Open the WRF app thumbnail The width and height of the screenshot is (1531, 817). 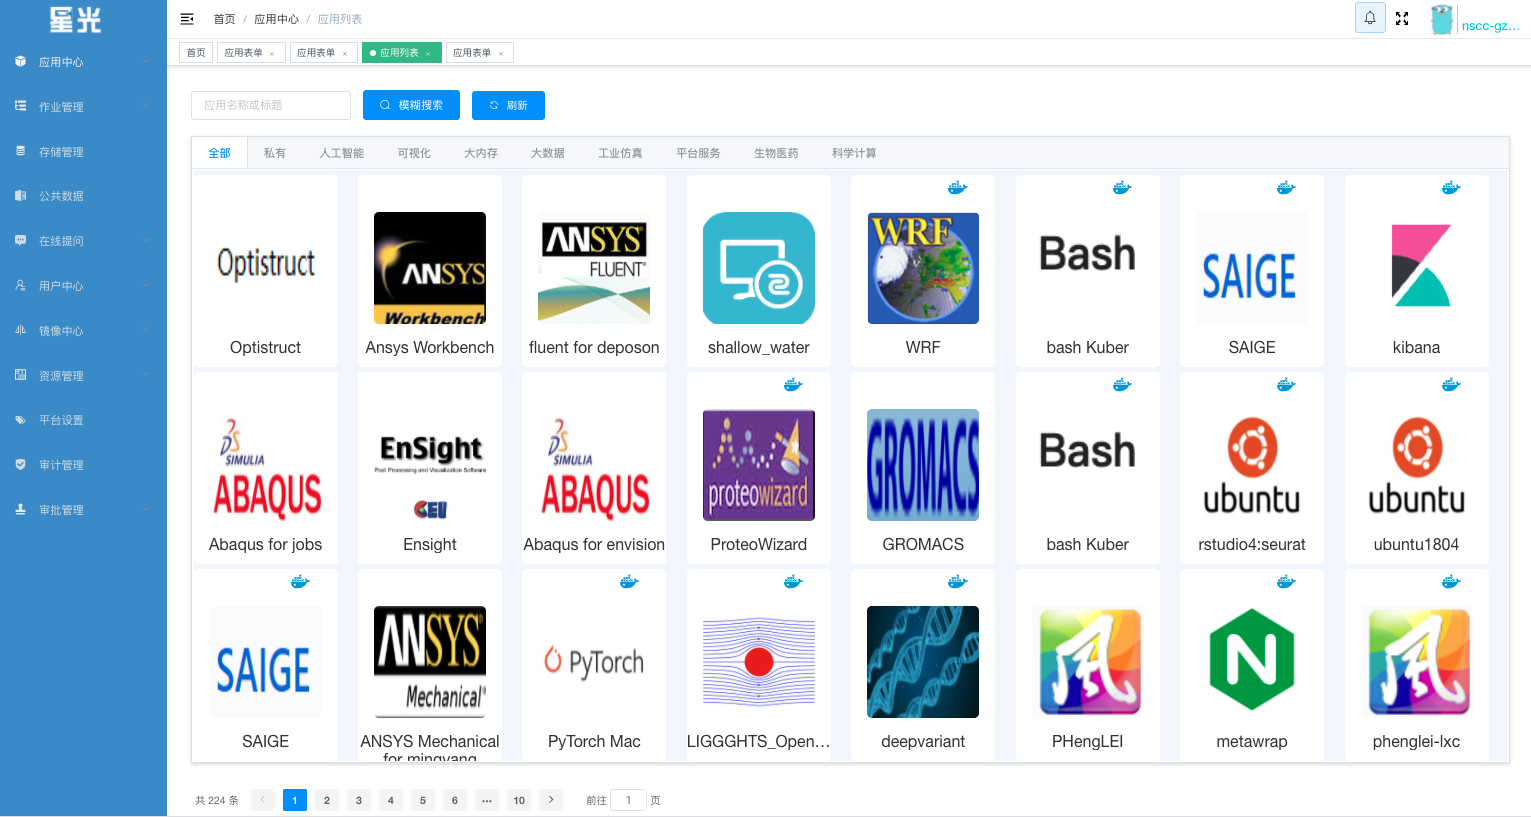(x=923, y=268)
